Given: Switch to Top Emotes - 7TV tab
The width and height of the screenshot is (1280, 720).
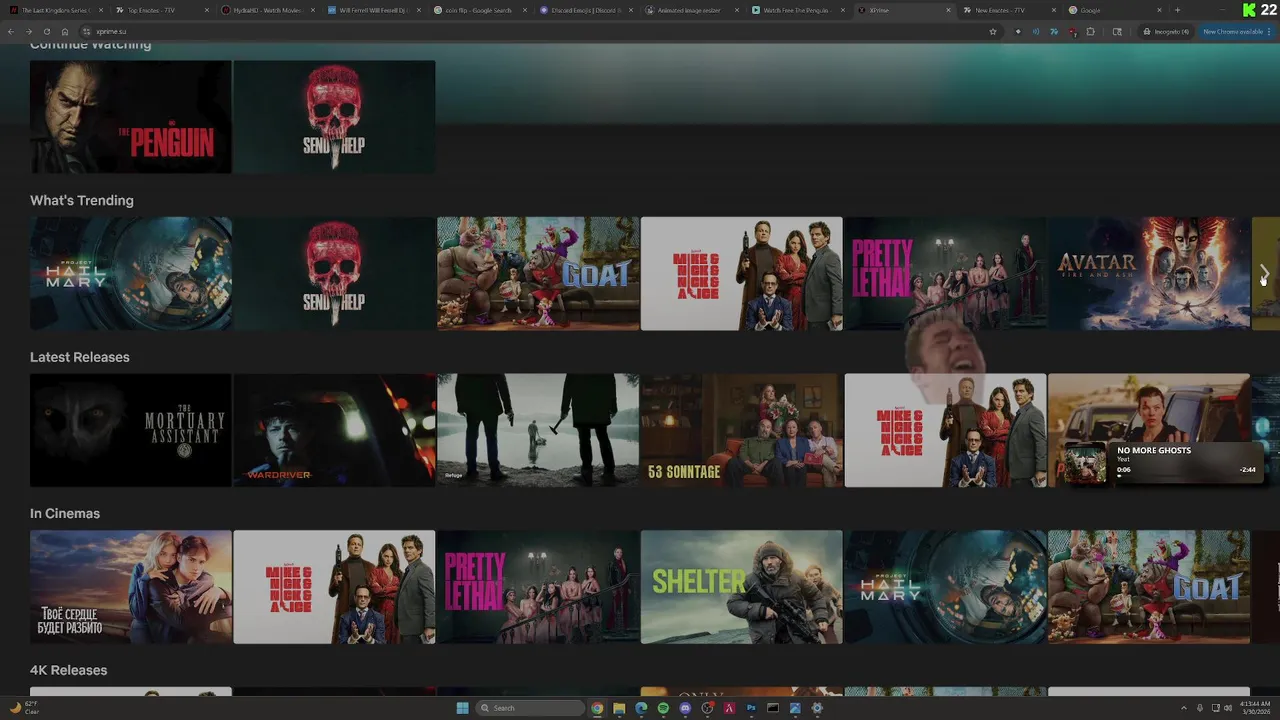Looking at the screenshot, I should (x=160, y=10).
